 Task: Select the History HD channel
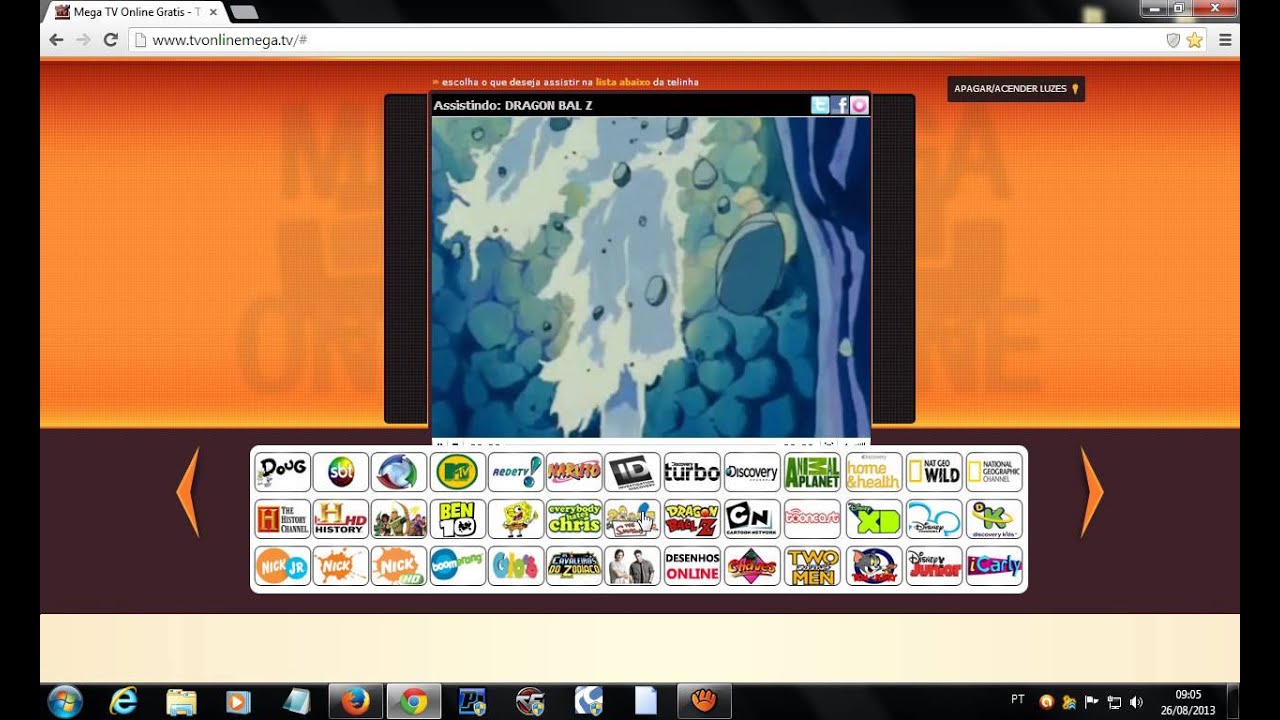pos(341,519)
